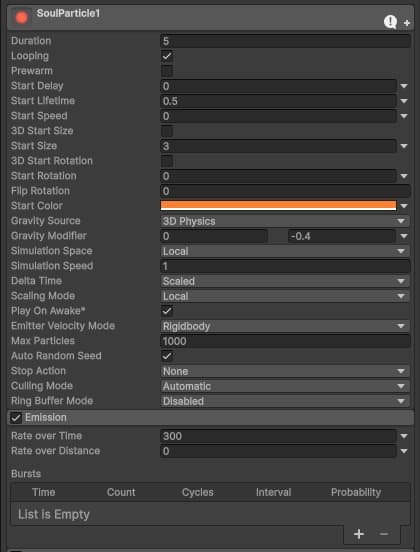Enable the Prewarm checkbox
The height and width of the screenshot is (552, 420).
coord(167,71)
